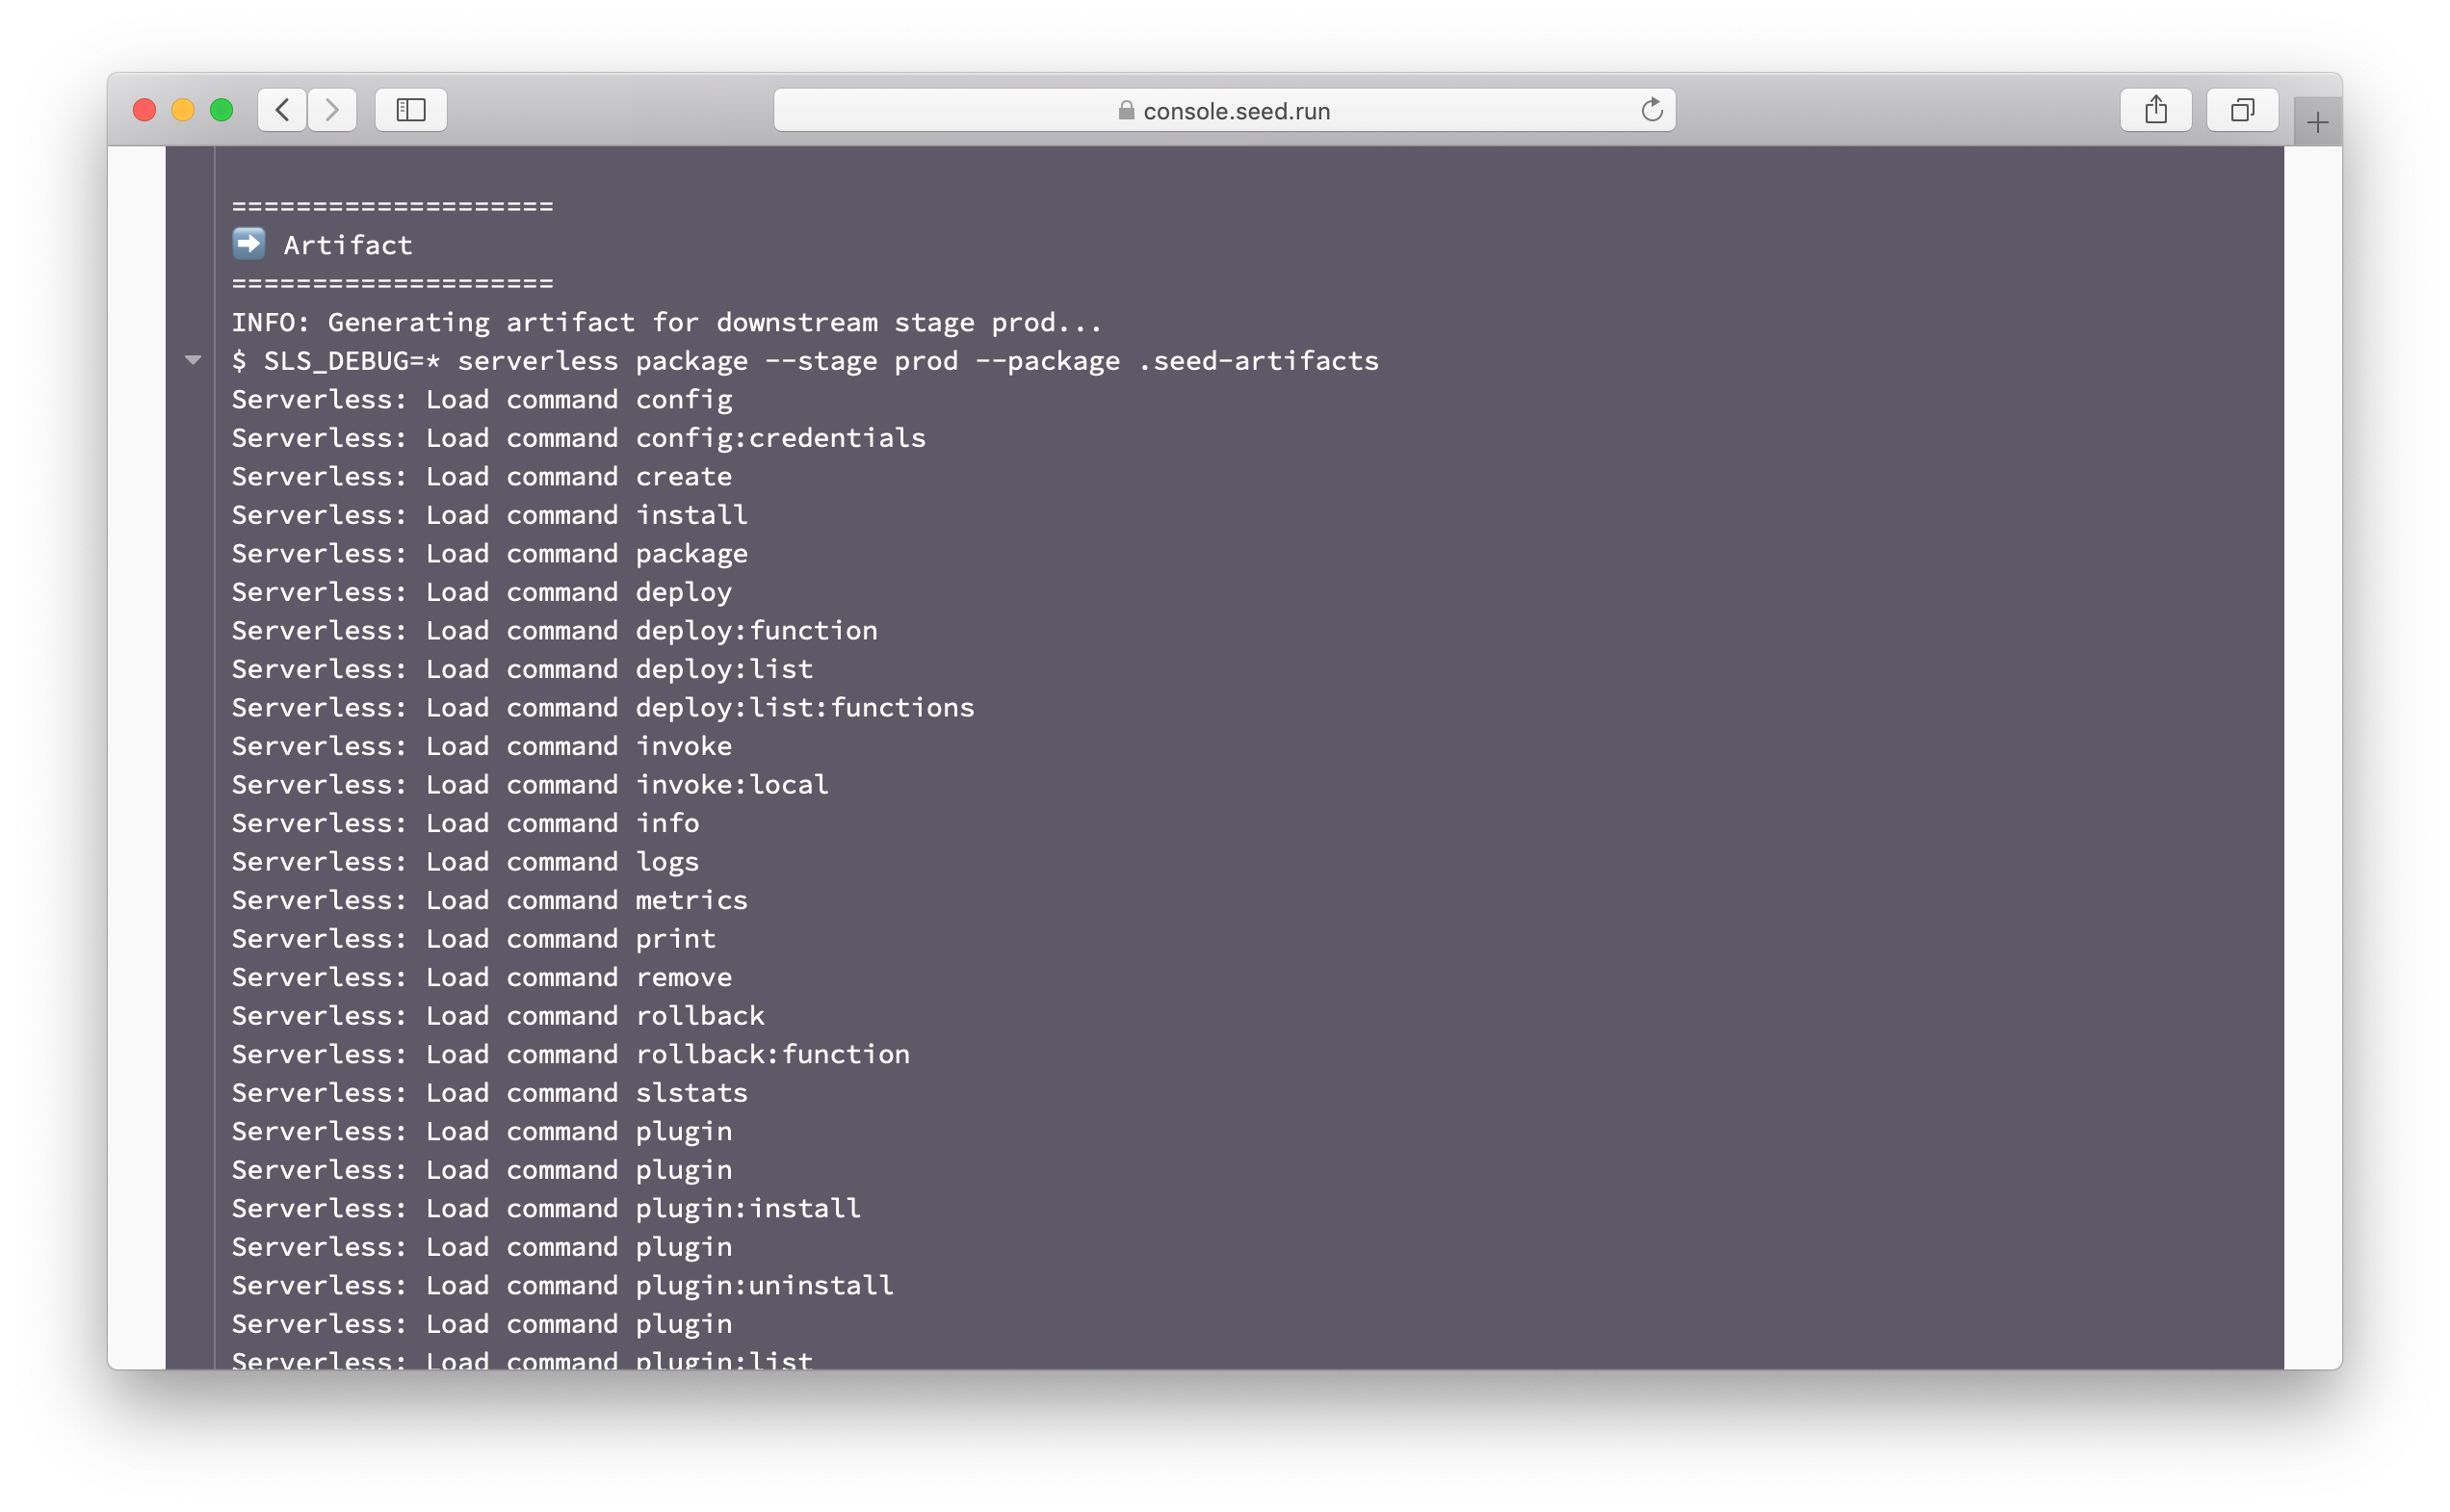Click the forward navigation arrow

332,110
